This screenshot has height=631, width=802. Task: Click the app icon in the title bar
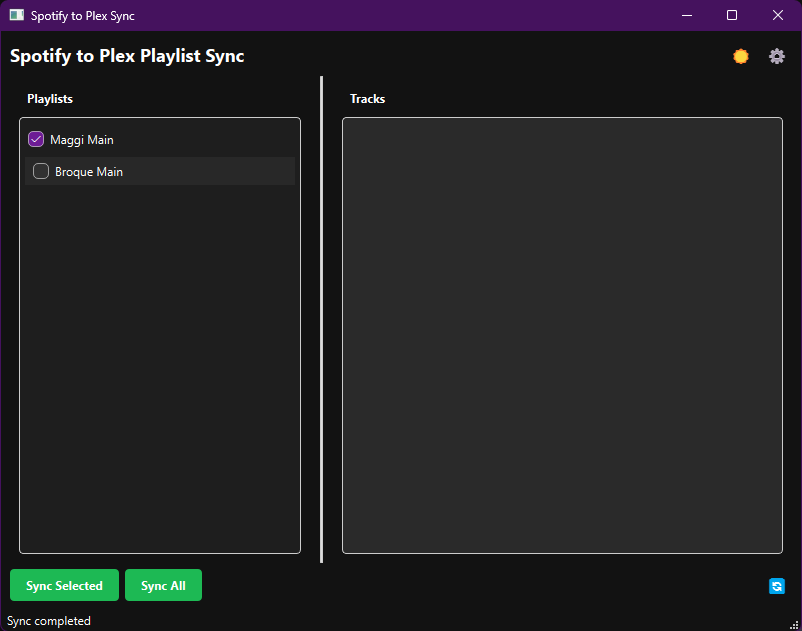(16, 15)
